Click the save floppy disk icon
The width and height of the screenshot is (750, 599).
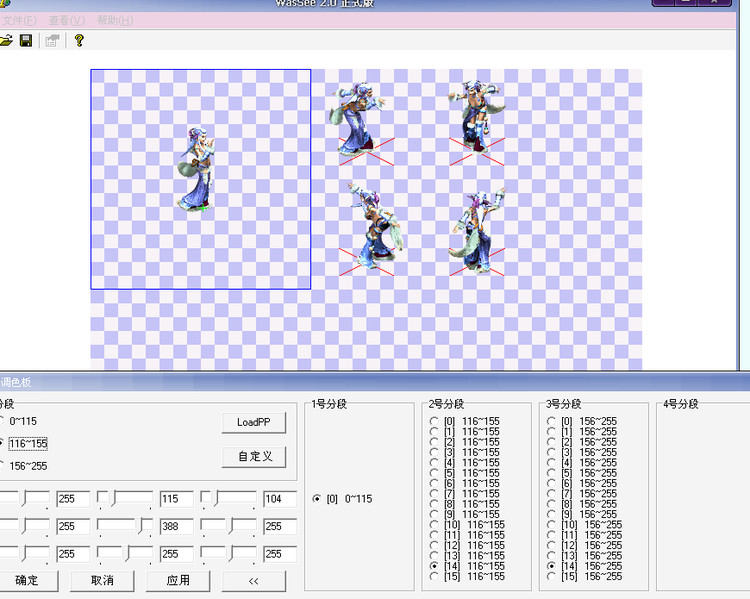(x=26, y=41)
